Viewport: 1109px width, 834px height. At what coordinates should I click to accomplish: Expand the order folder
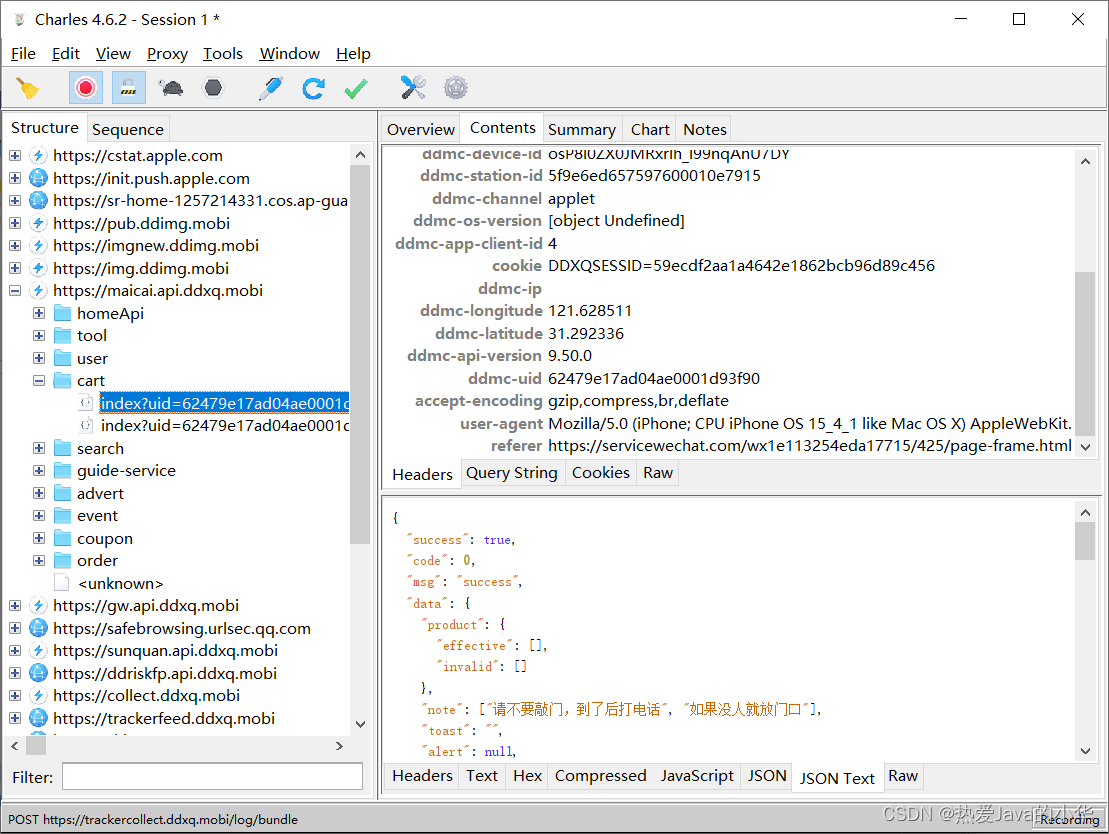pyautogui.click(x=39, y=561)
